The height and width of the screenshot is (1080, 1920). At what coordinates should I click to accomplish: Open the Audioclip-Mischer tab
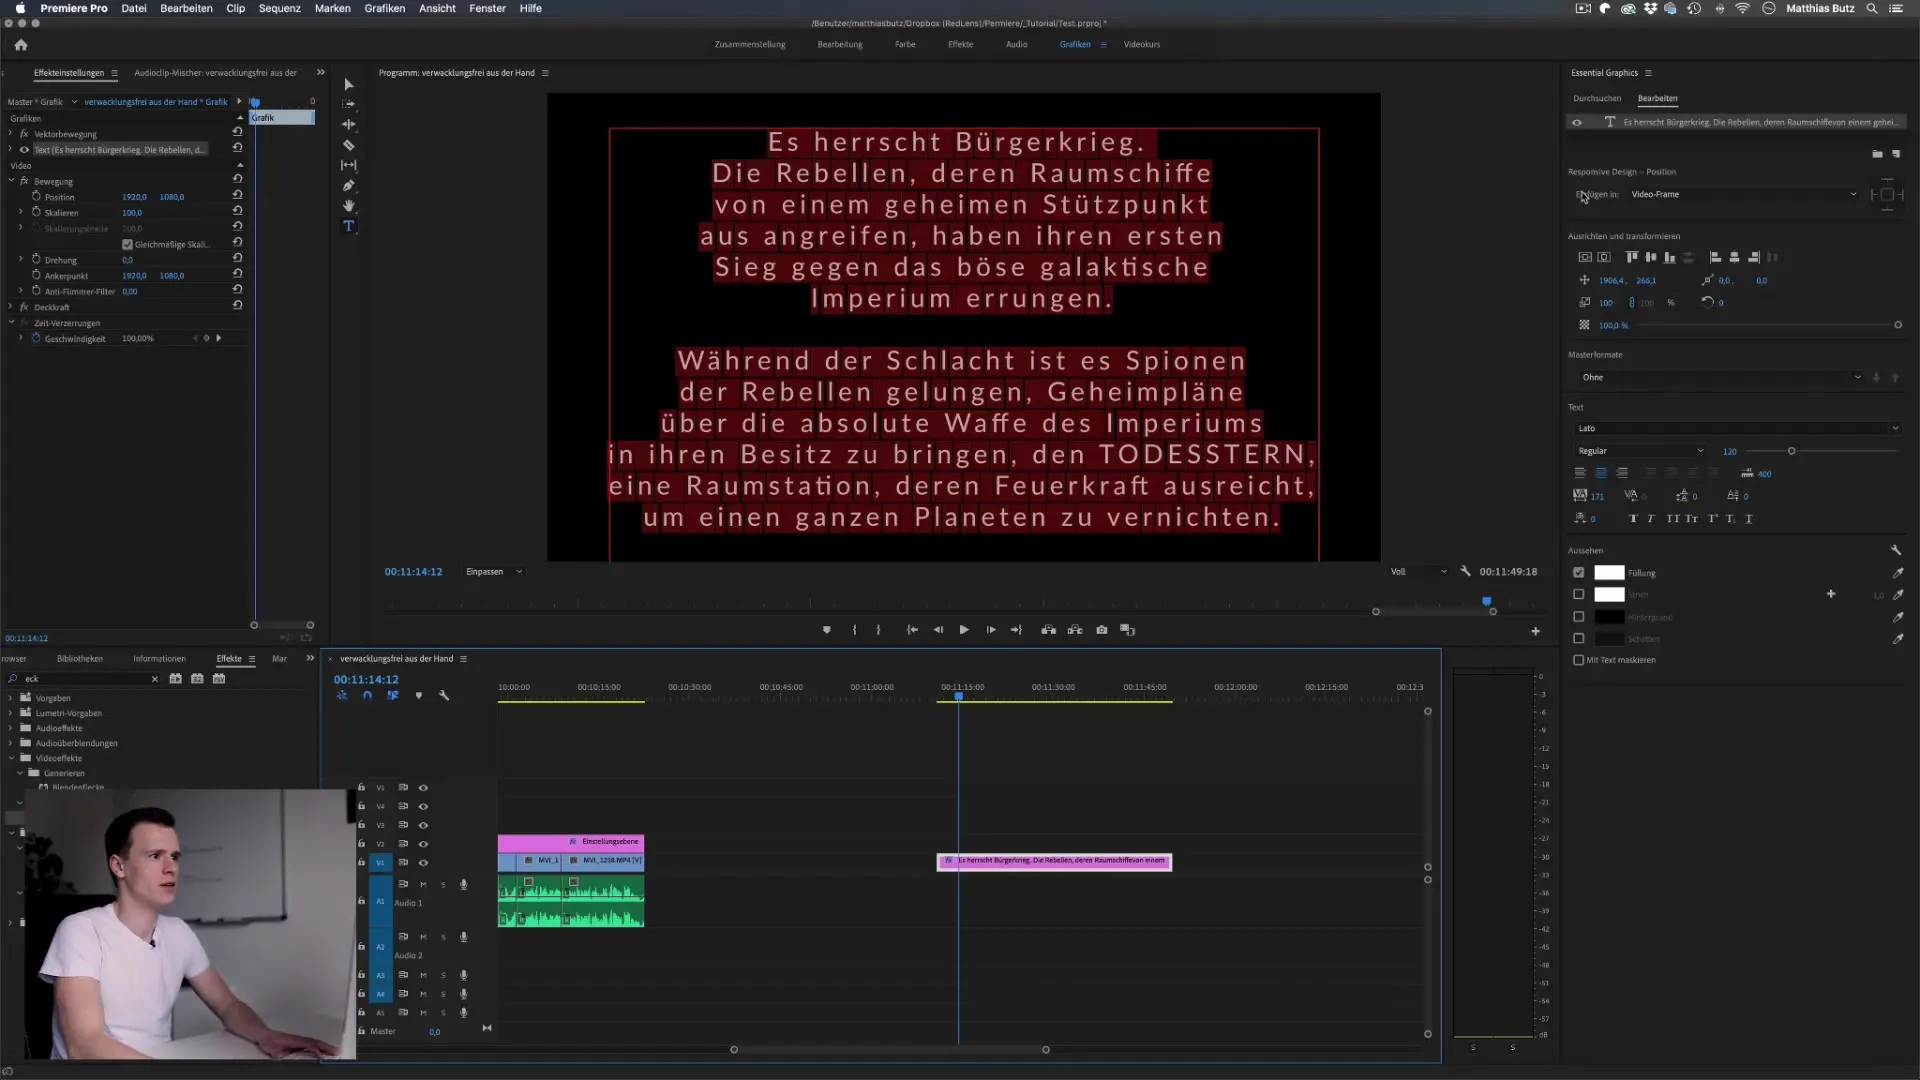pyautogui.click(x=215, y=73)
